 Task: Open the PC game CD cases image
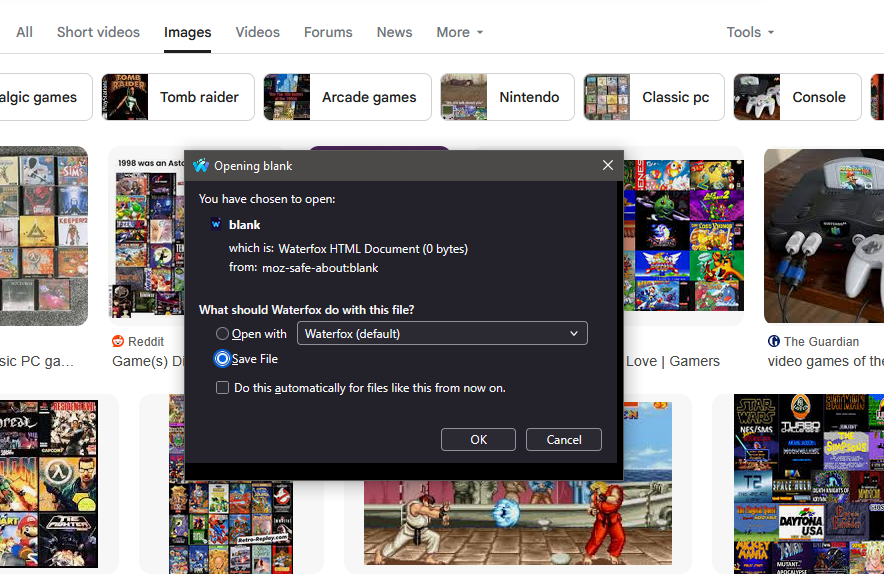pyautogui.click(x=44, y=236)
